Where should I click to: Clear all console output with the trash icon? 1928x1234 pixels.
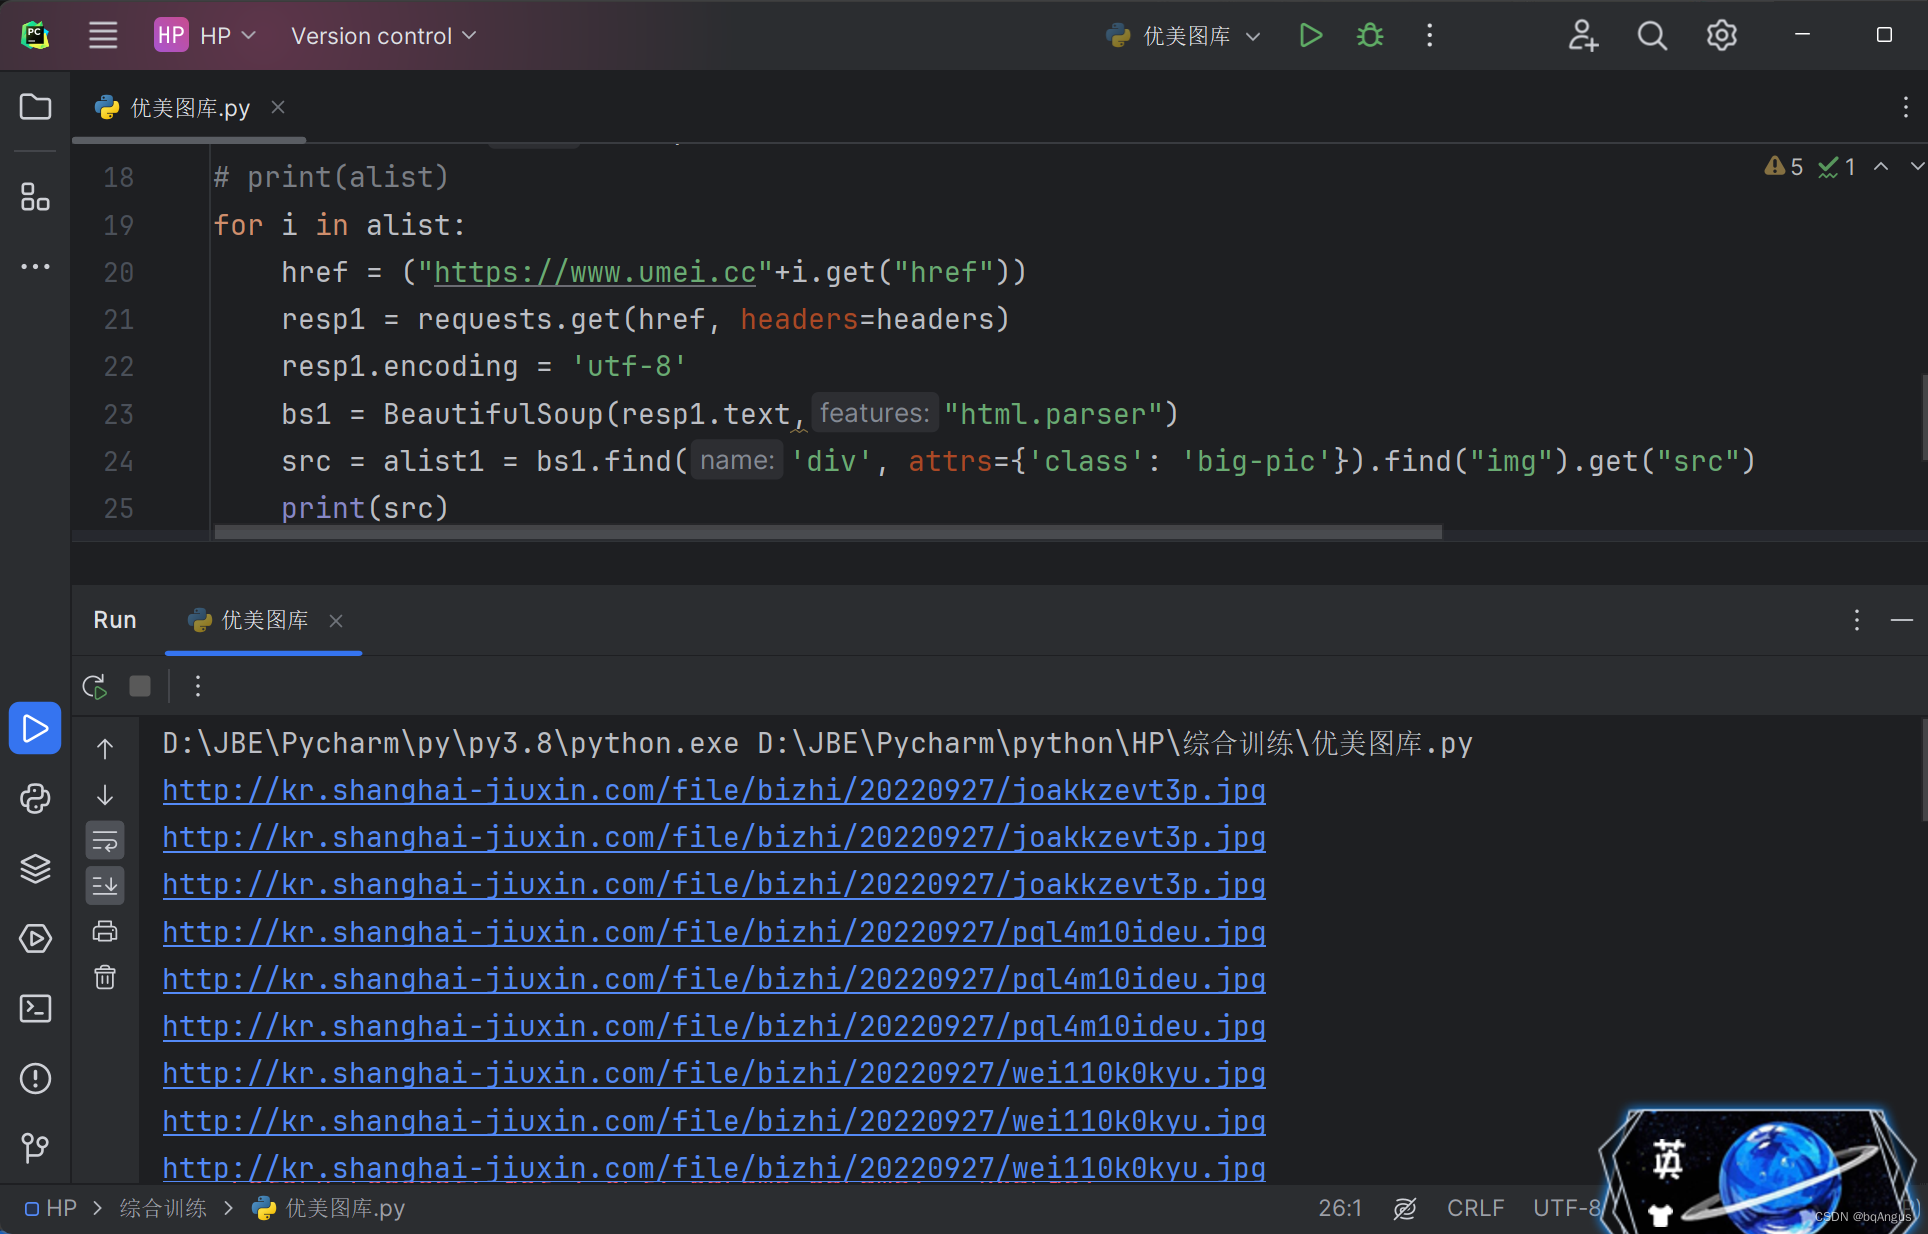105,977
